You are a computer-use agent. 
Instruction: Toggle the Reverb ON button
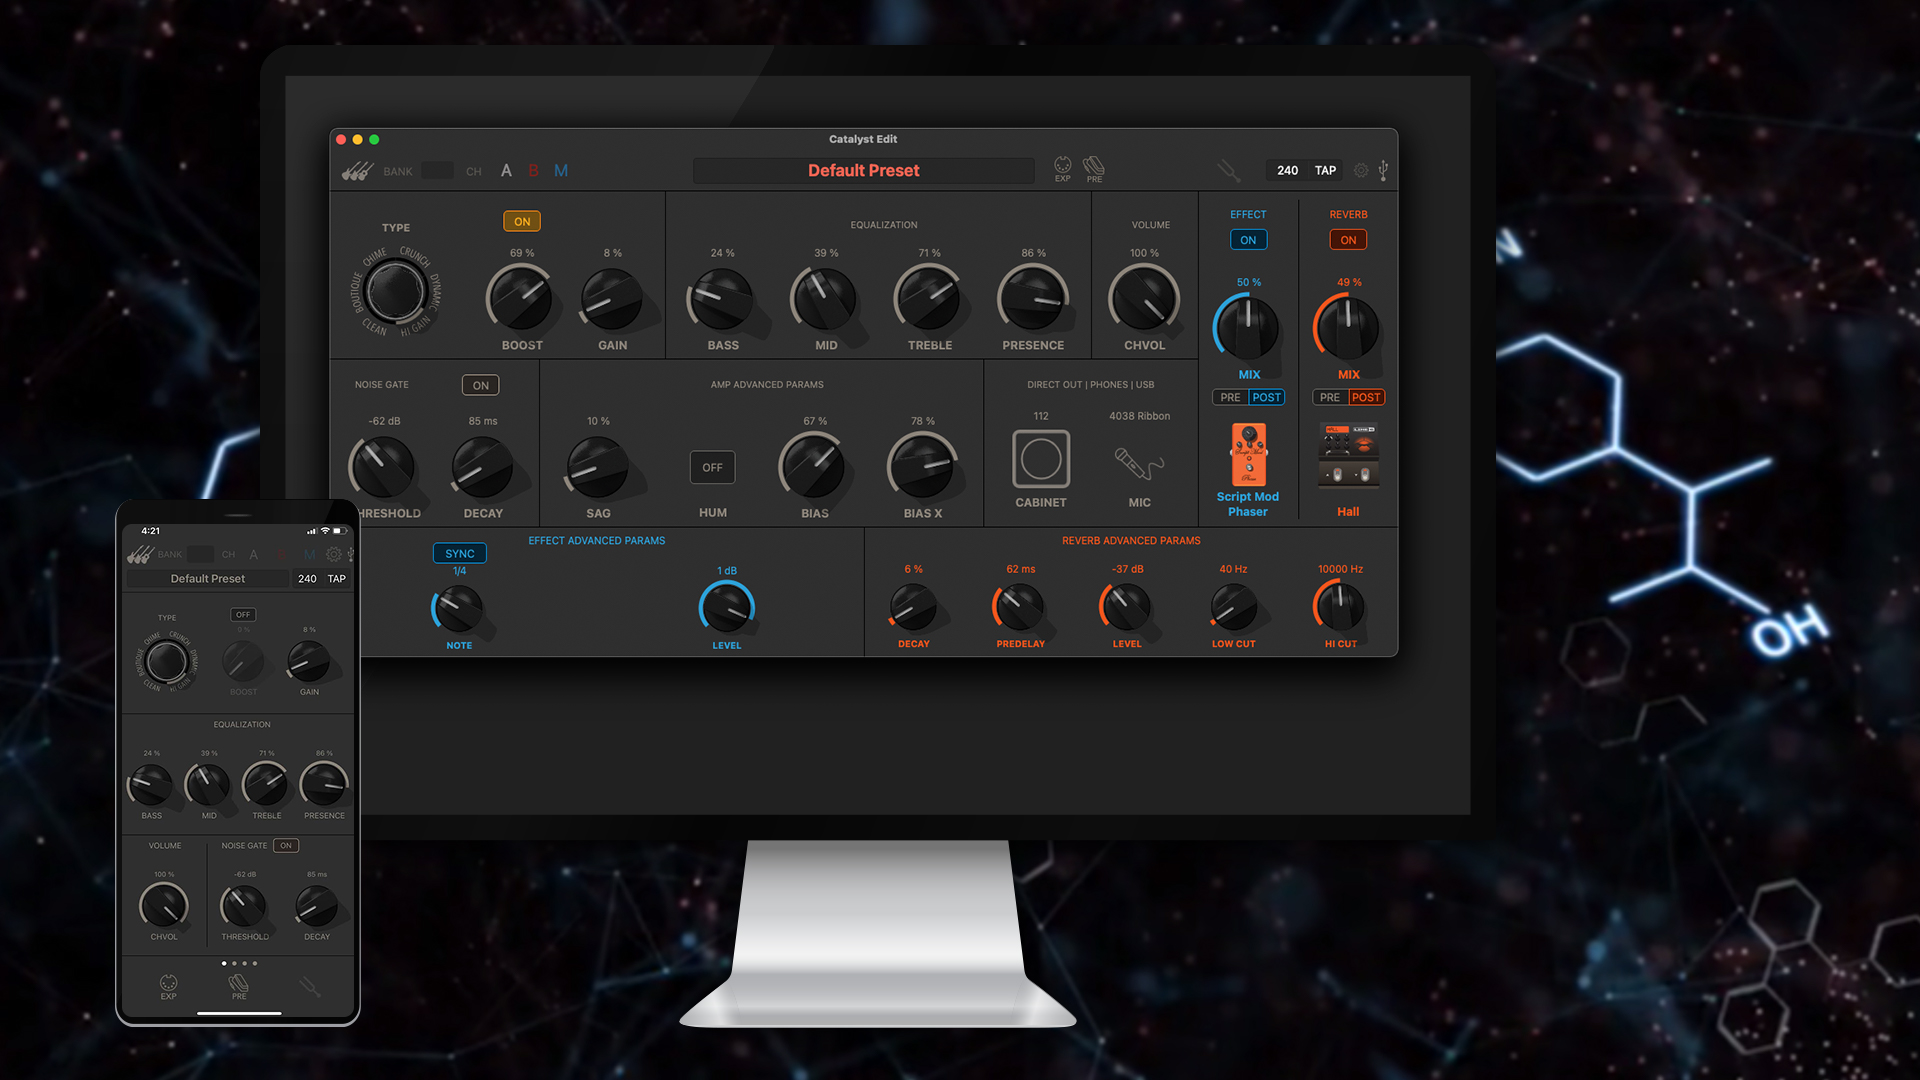coord(1348,240)
